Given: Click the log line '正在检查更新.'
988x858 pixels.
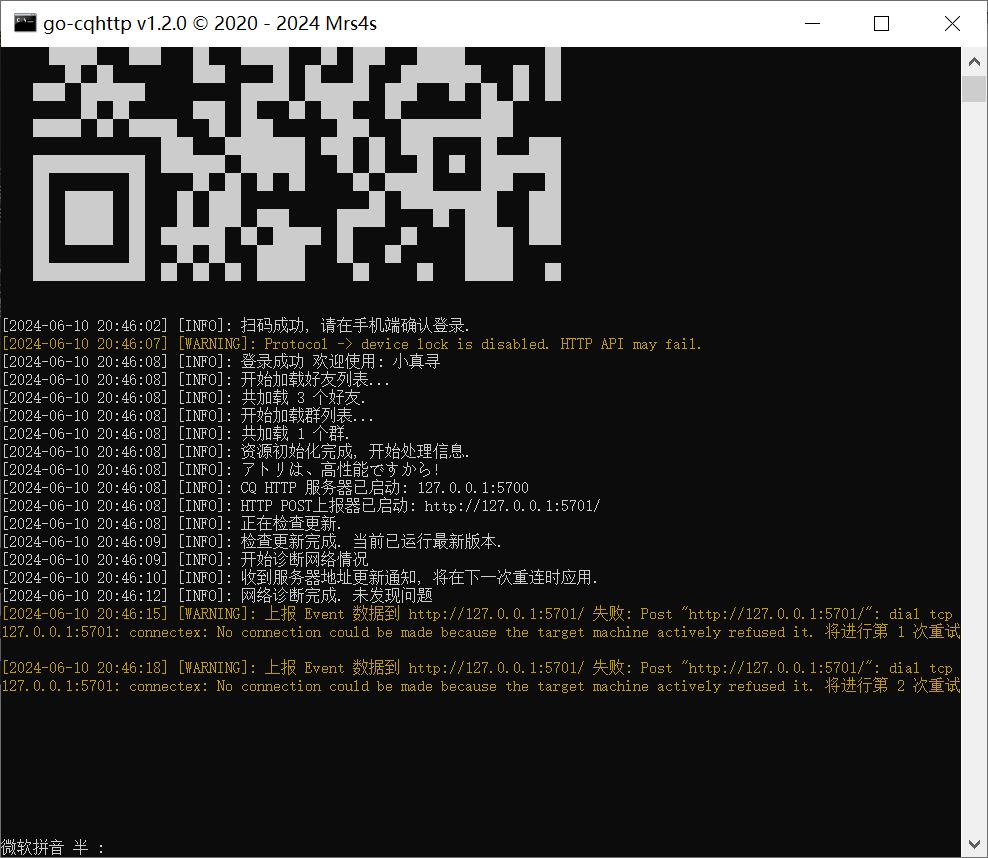Looking at the screenshot, I should [291, 523].
